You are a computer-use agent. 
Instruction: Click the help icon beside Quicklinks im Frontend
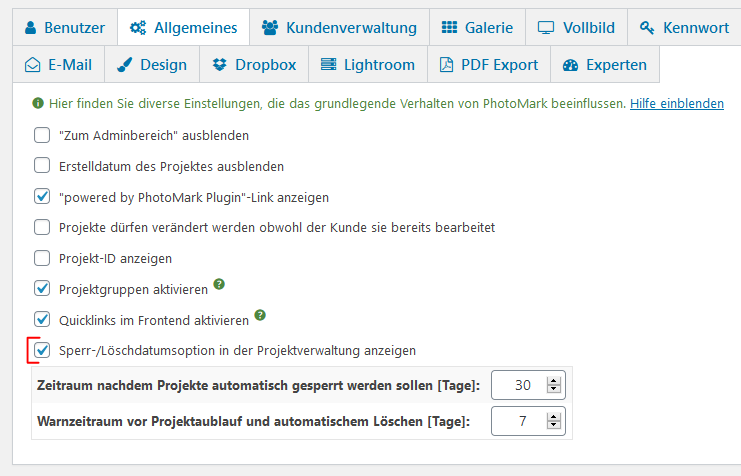coord(260,316)
